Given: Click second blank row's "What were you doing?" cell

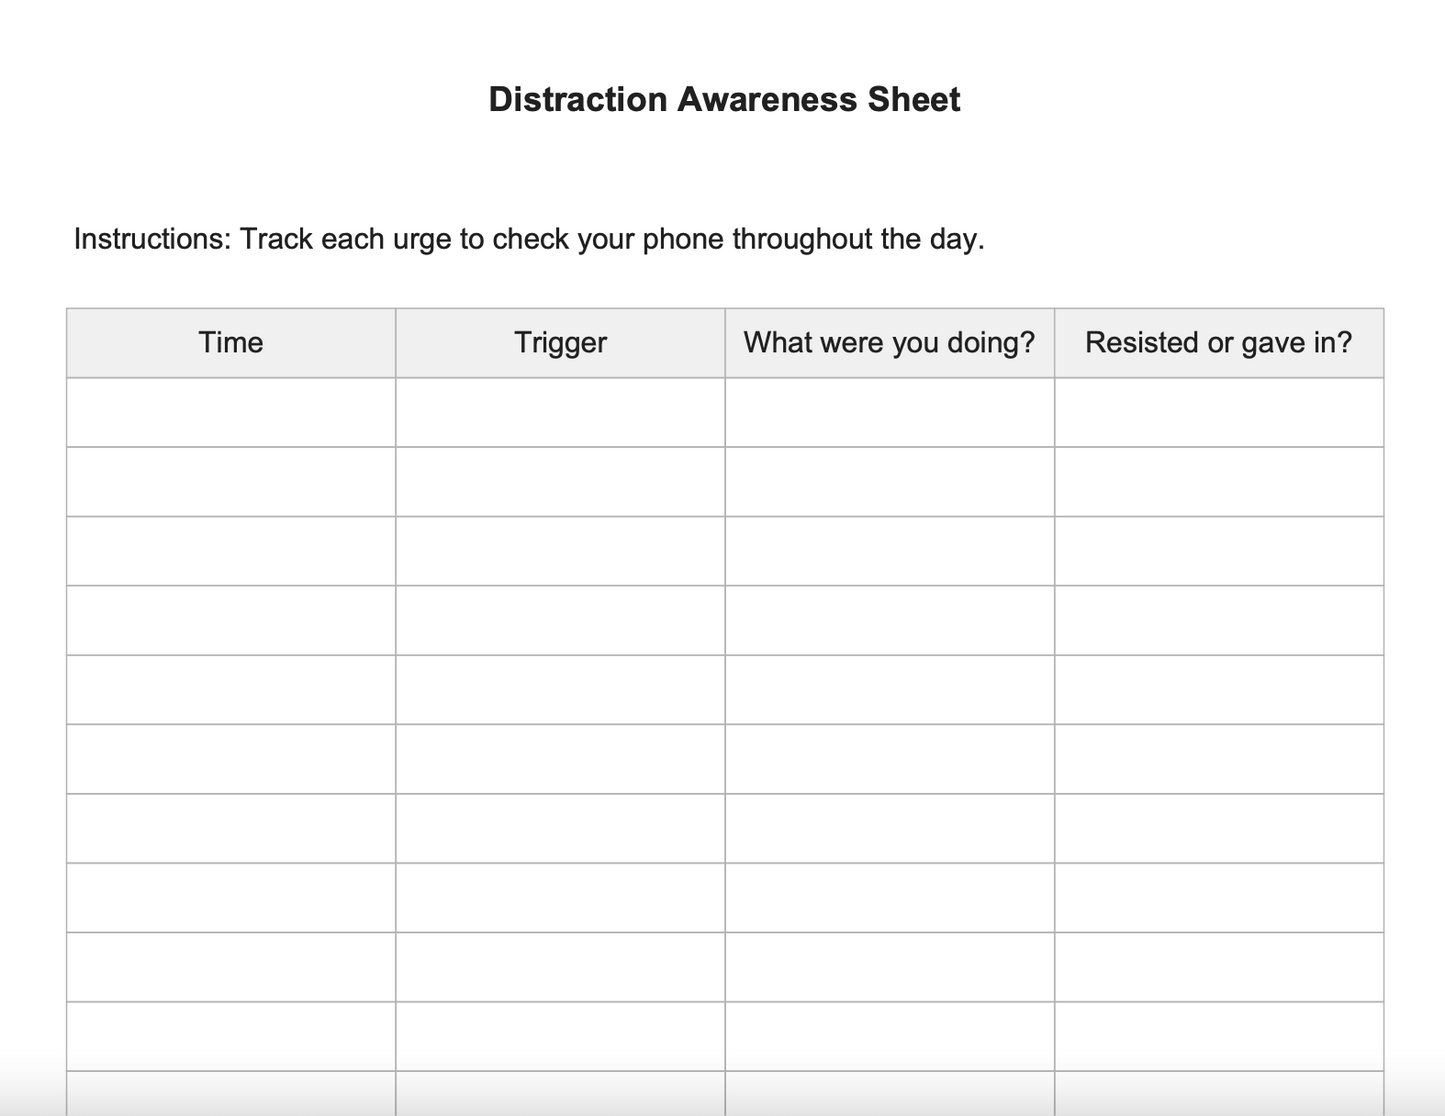Looking at the screenshot, I should tap(889, 482).
